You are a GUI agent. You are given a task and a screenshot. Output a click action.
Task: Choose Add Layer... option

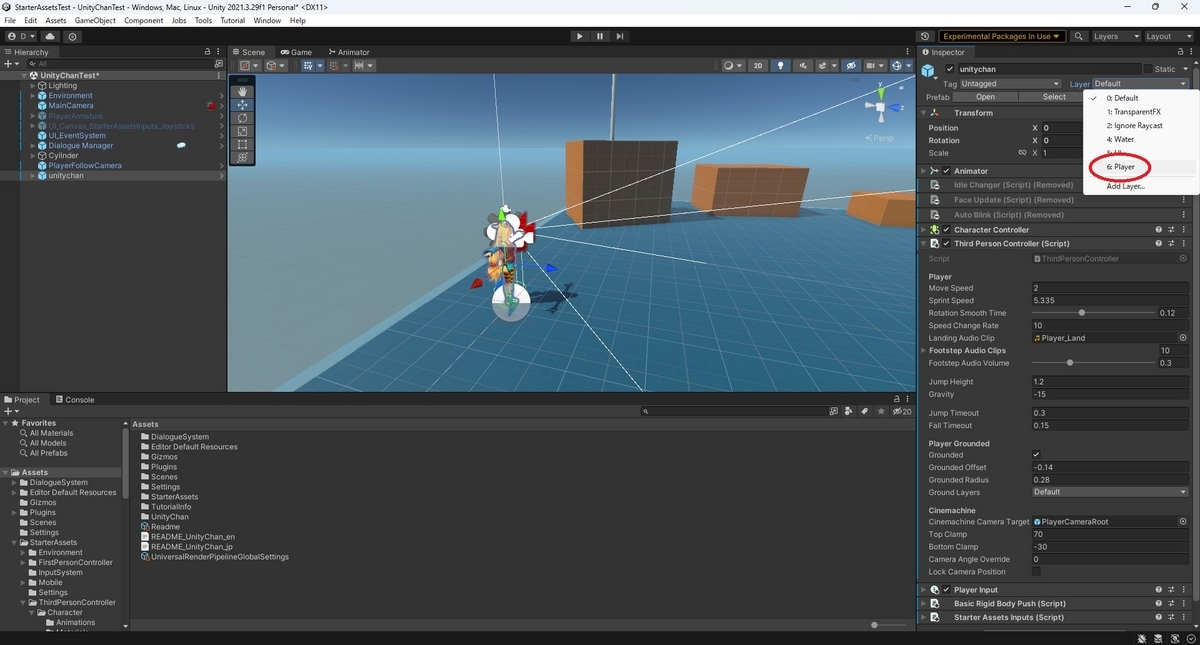(1125, 186)
